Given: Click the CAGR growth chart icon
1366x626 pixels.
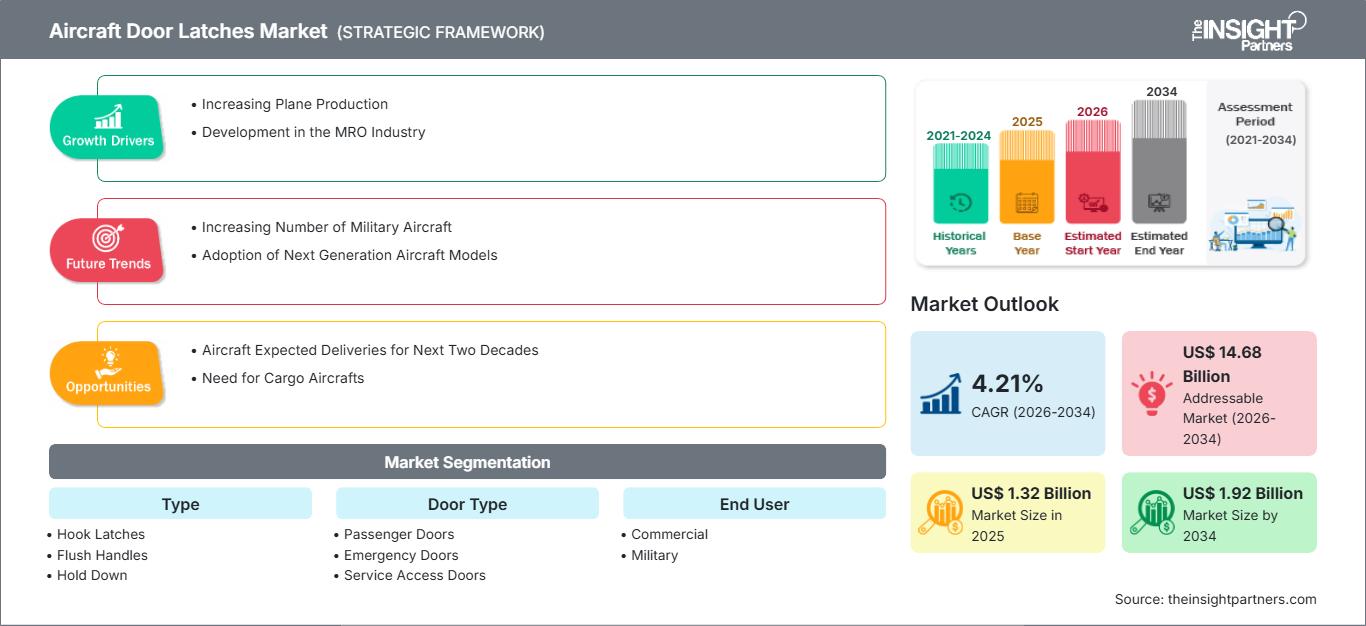Looking at the screenshot, I should [941, 392].
